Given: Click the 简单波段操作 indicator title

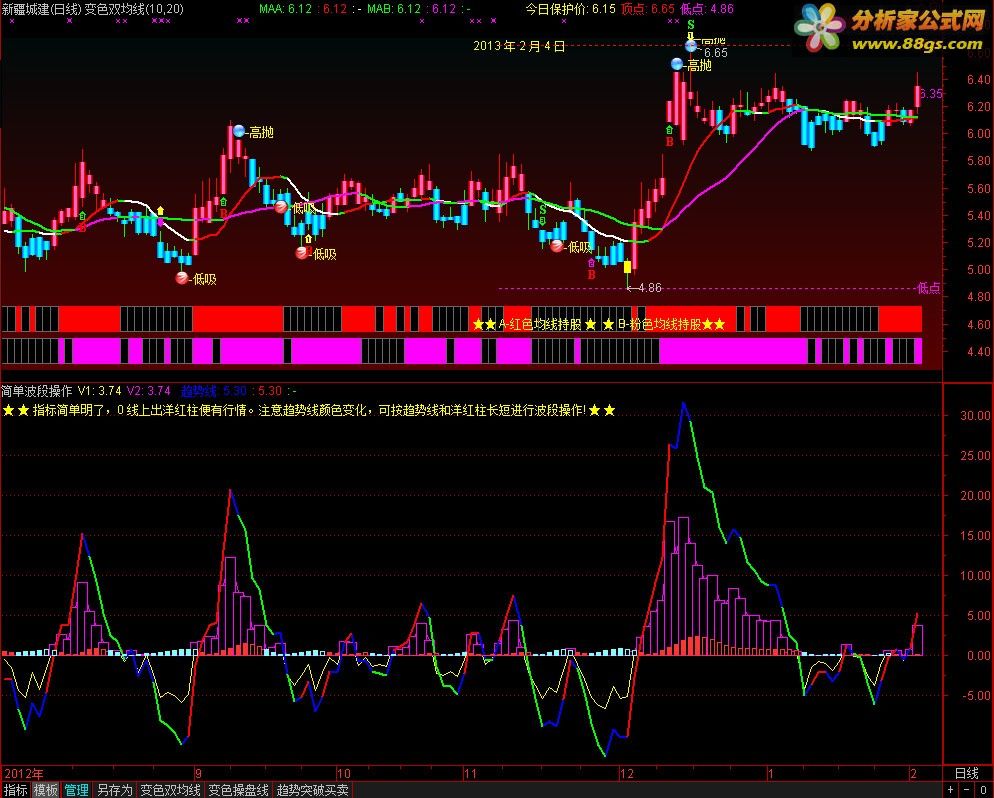Looking at the screenshot, I should point(37,391).
